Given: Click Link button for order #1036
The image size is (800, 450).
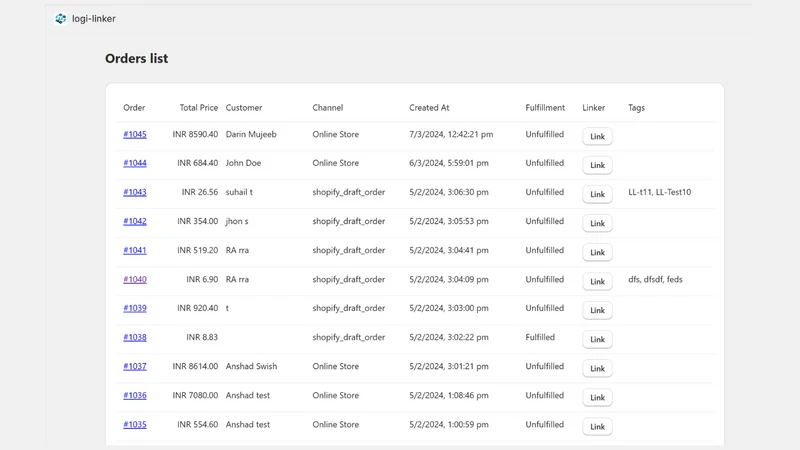Looking at the screenshot, I should [597, 397].
